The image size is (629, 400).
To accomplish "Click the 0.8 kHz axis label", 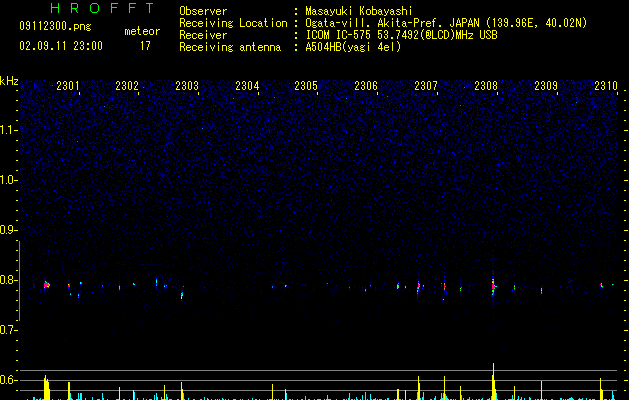I will click(x=8, y=280).
